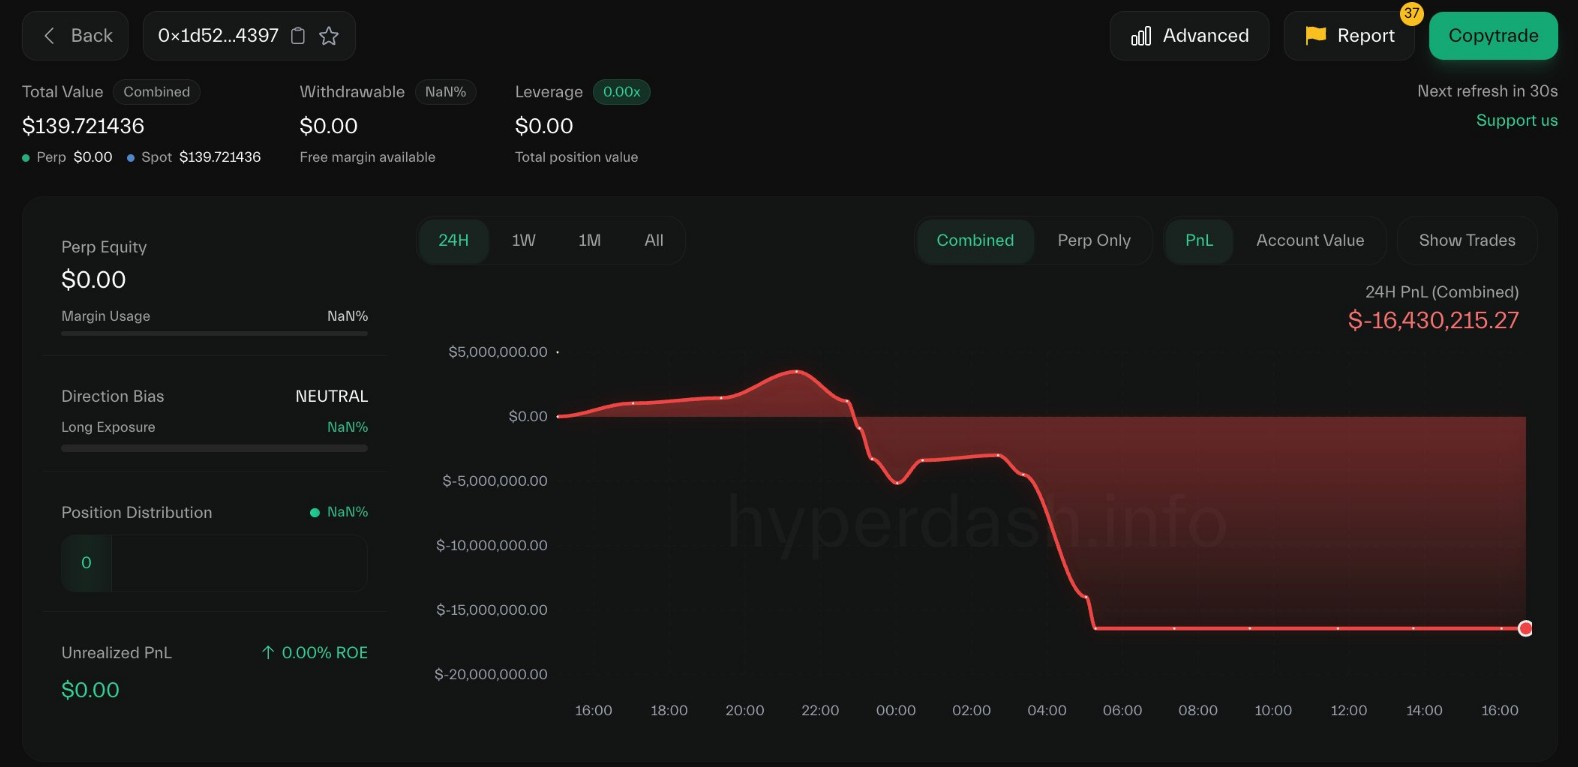The height and width of the screenshot is (767, 1578).
Task: Click the Back arrow chevron icon
Action: click(49, 36)
